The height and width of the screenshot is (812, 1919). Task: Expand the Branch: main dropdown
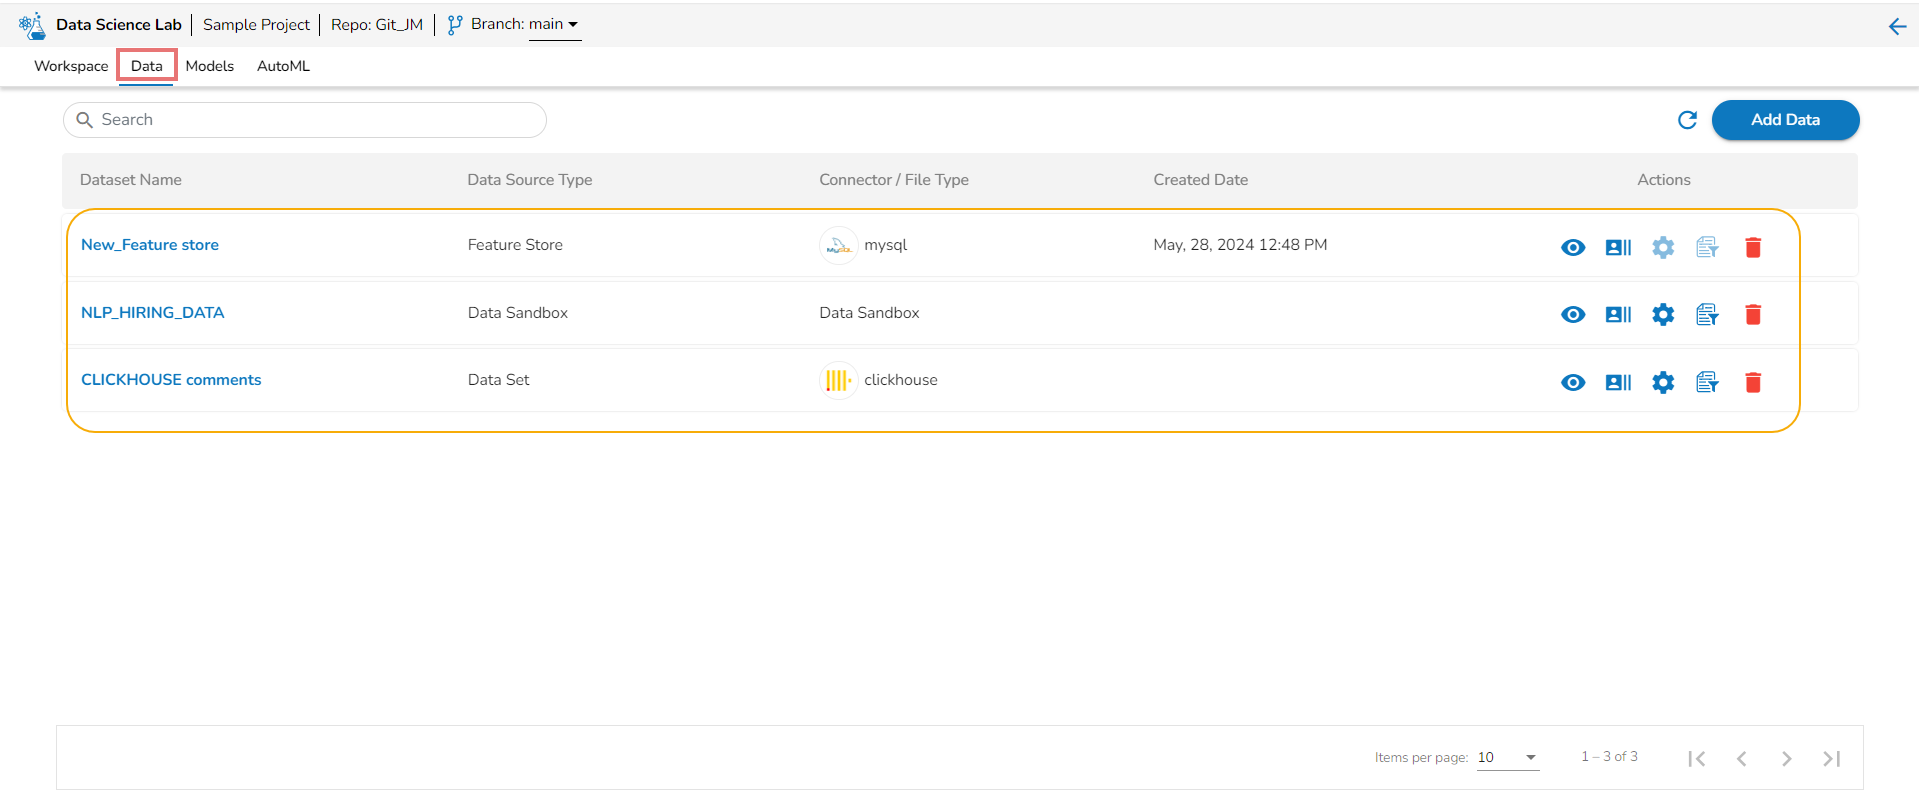click(x=554, y=25)
